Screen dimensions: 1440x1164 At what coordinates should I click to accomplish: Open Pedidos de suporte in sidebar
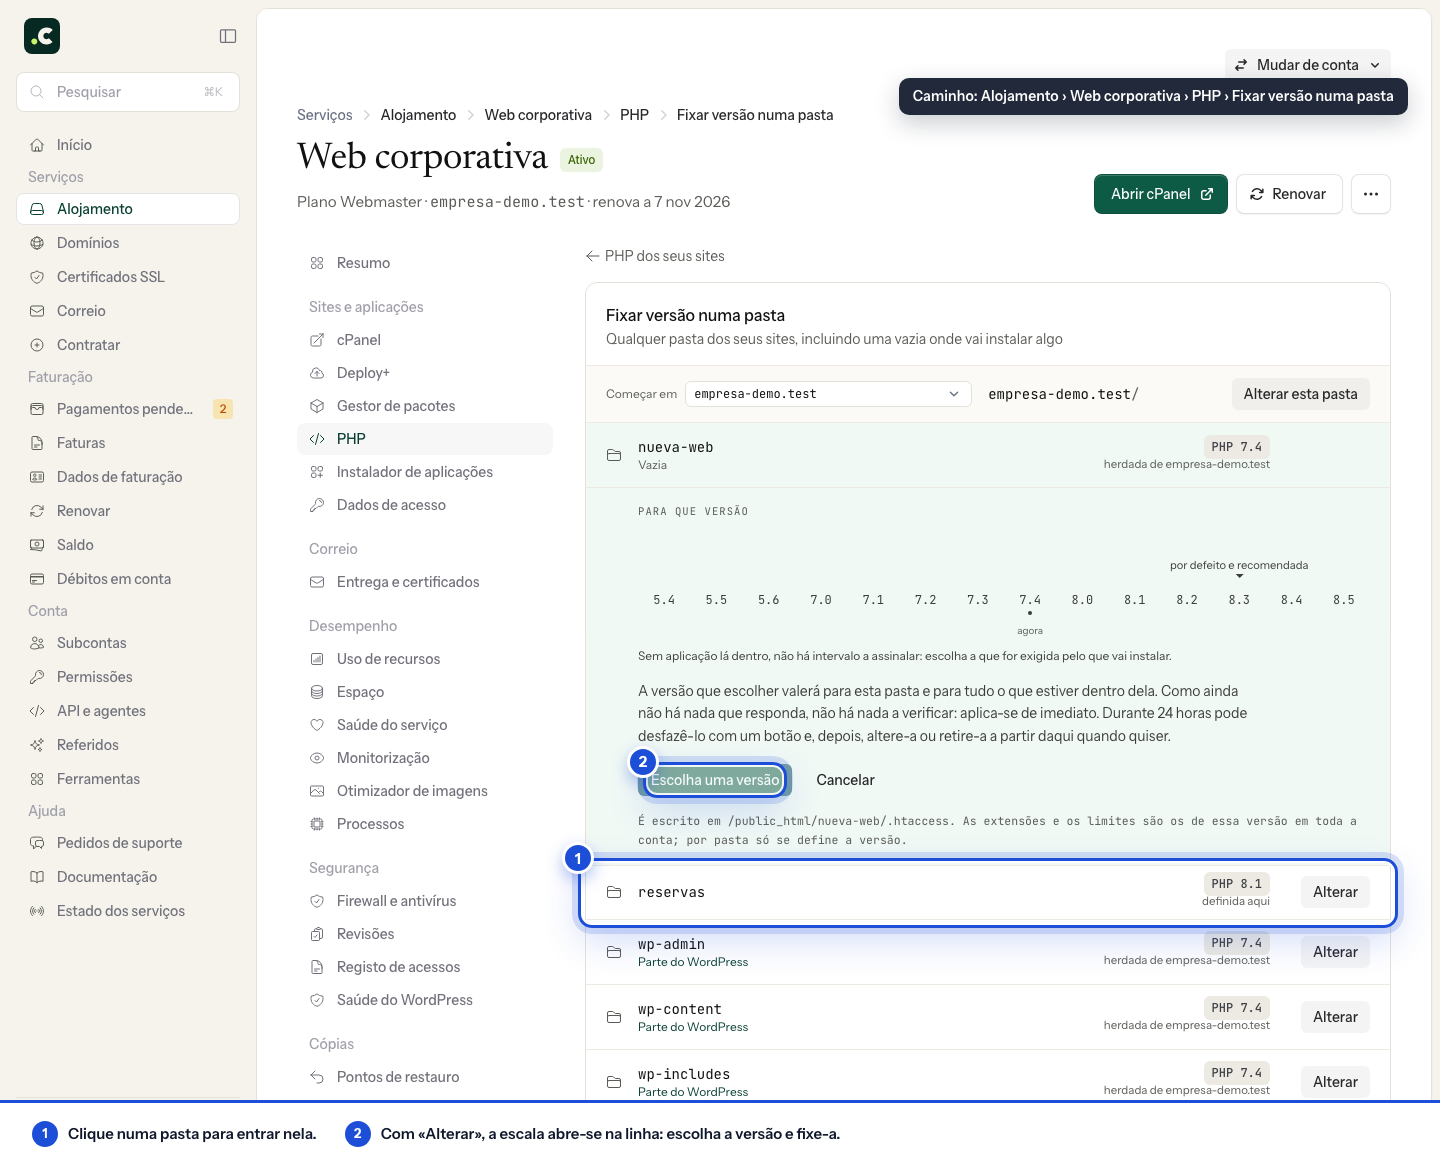[128, 843]
